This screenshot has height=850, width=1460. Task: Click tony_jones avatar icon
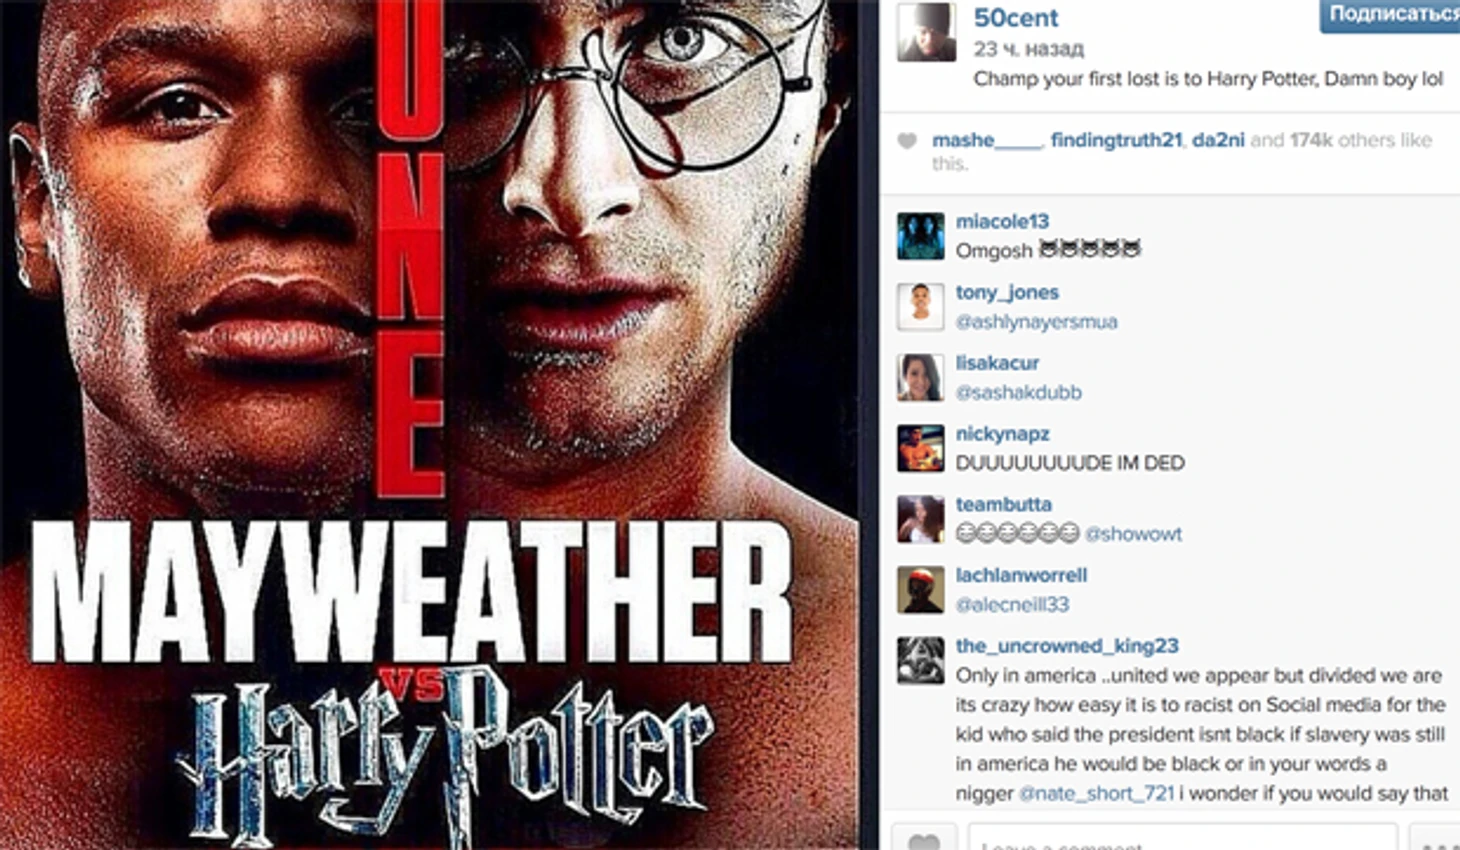[x=921, y=307]
